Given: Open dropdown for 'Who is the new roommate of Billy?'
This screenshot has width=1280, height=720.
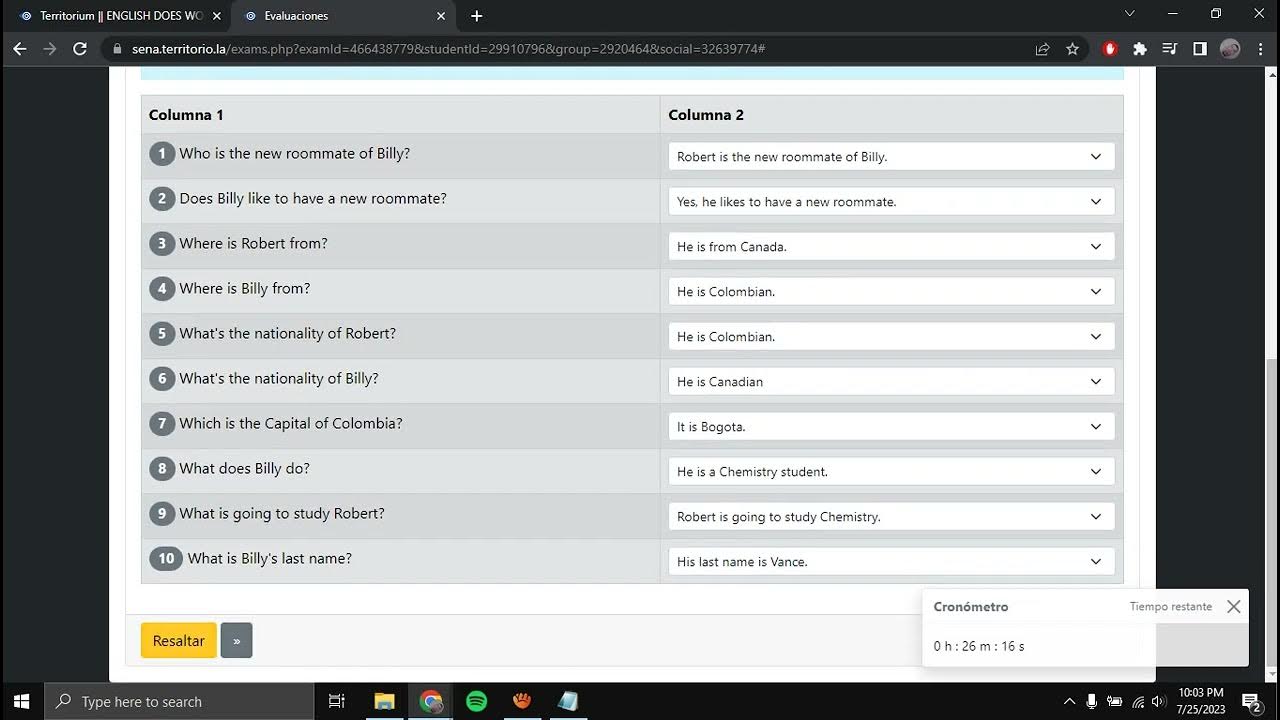Looking at the screenshot, I should 891,157.
